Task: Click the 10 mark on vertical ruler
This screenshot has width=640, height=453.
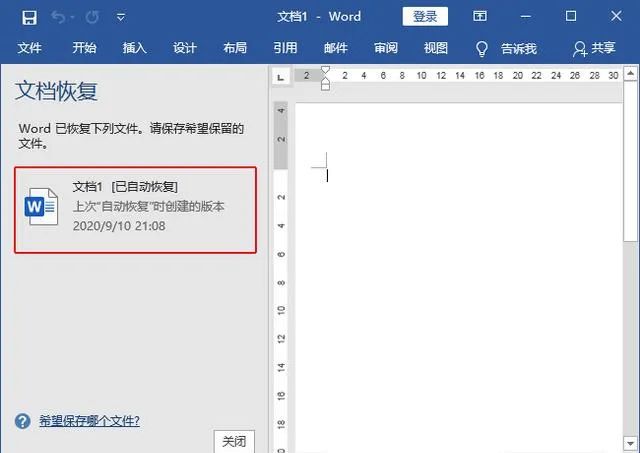Action: [281, 310]
